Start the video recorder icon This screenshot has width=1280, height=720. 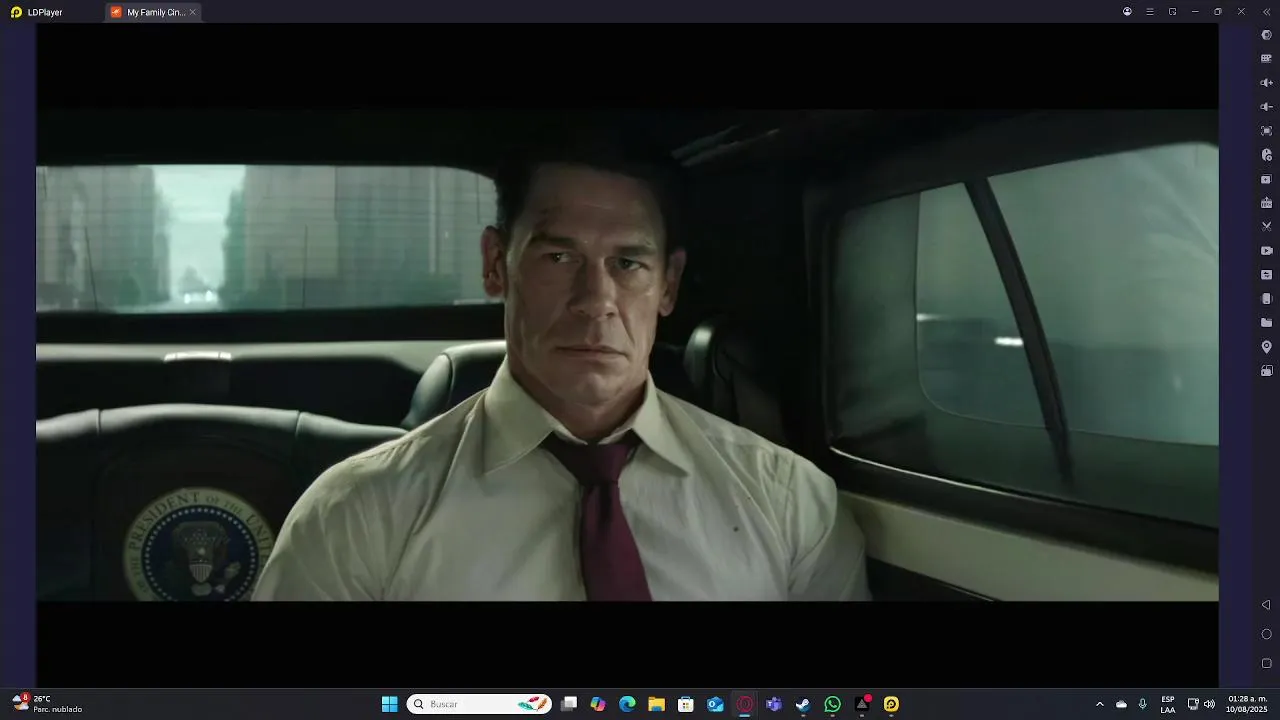coord(1266,251)
